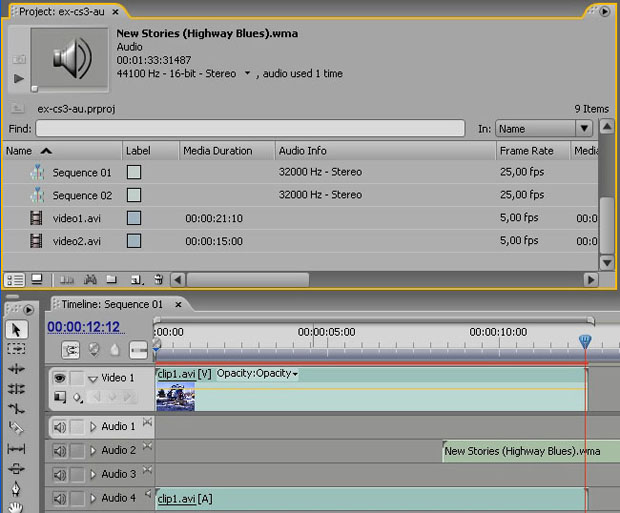Open audio channel format dropdown arrow
This screenshot has height=513, width=620.
point(248,73)
